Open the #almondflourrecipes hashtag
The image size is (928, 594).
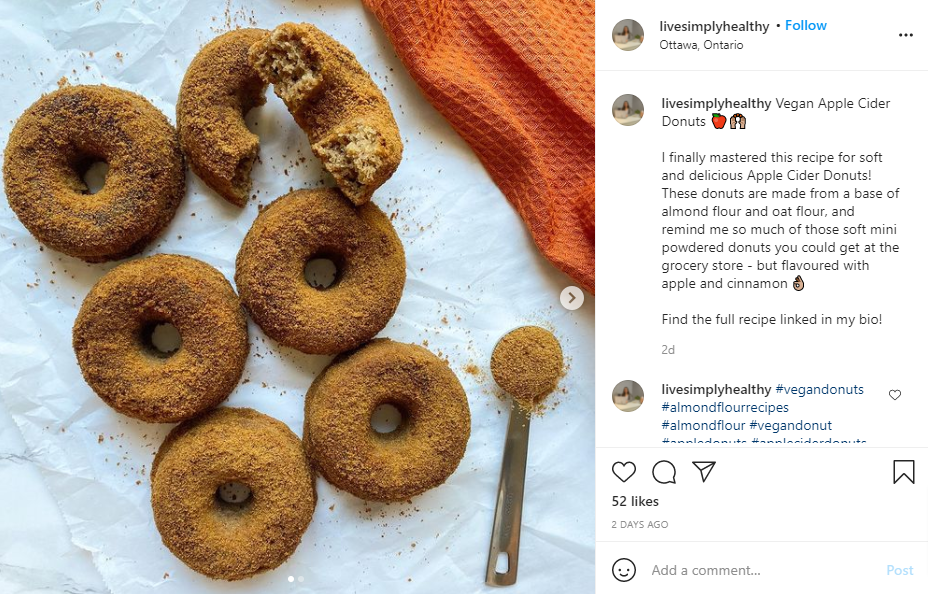tap(725, 407)
